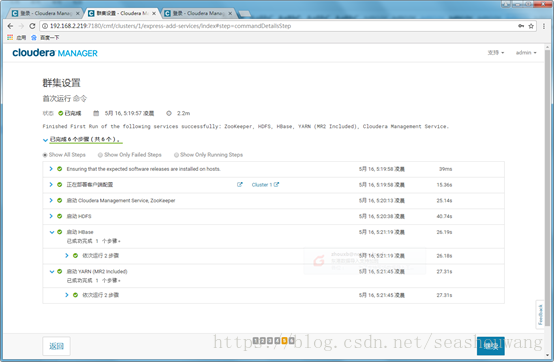The image size is (554, 362).
Task: Expand the deploying client configuration step
Action: 51,185
